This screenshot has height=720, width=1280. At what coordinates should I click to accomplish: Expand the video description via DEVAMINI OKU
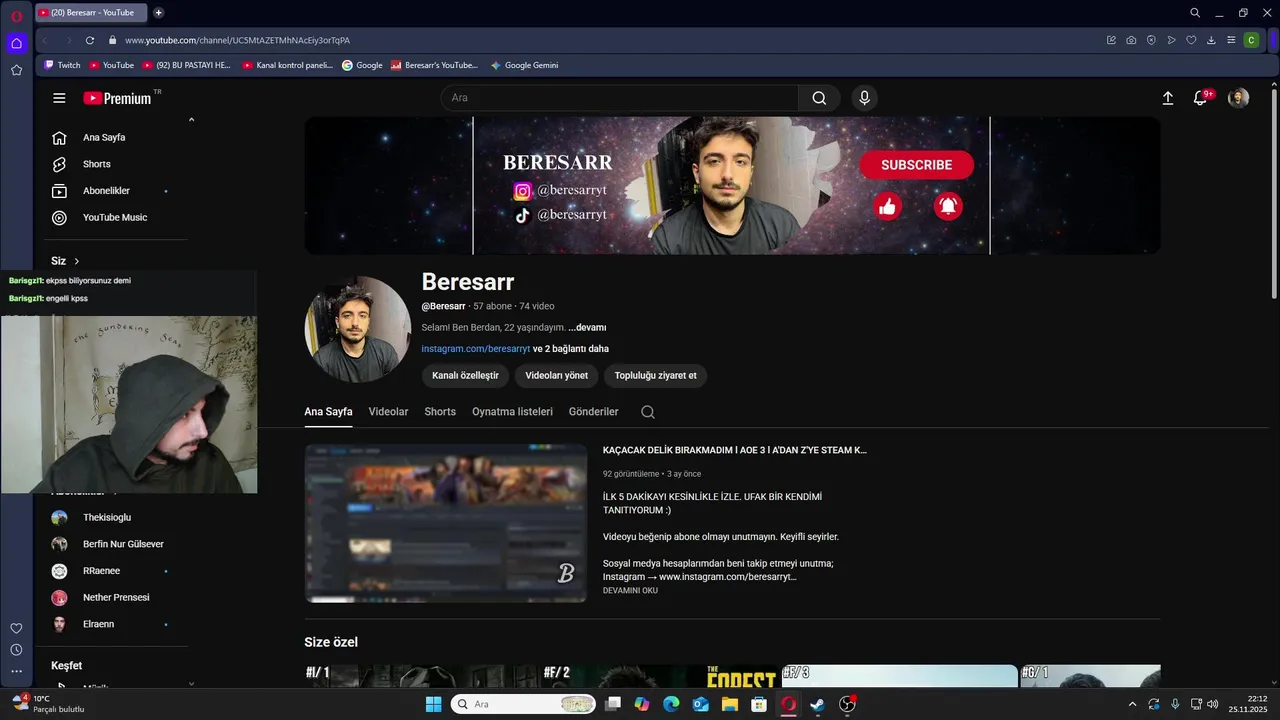pyautogui.click(x=630, y=591)
